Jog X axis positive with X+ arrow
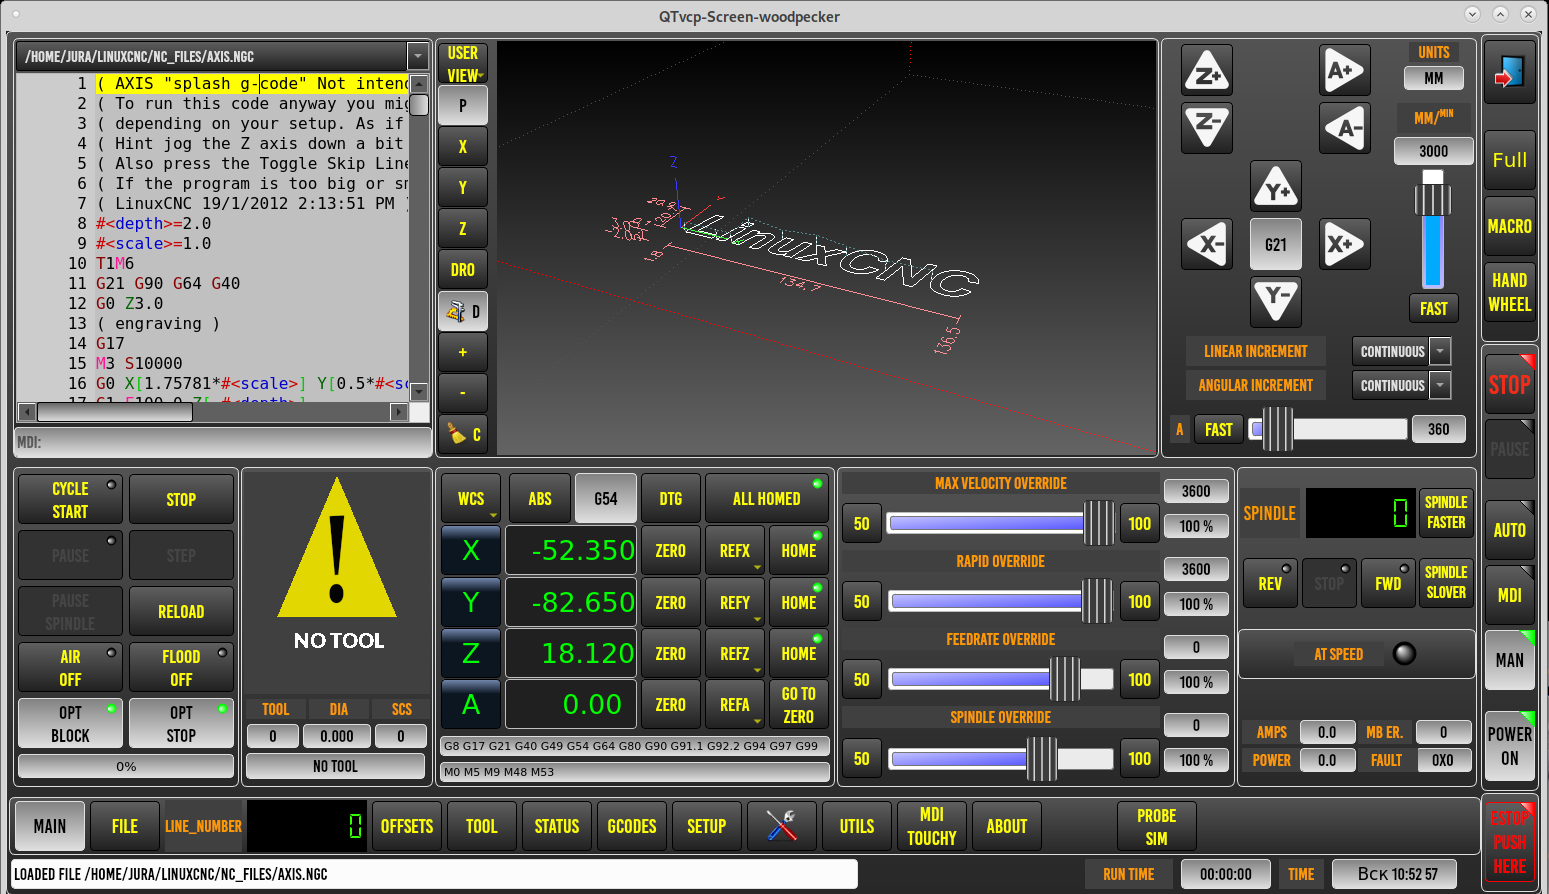This screenshot has width=1549, height=894. (1344, 244)
